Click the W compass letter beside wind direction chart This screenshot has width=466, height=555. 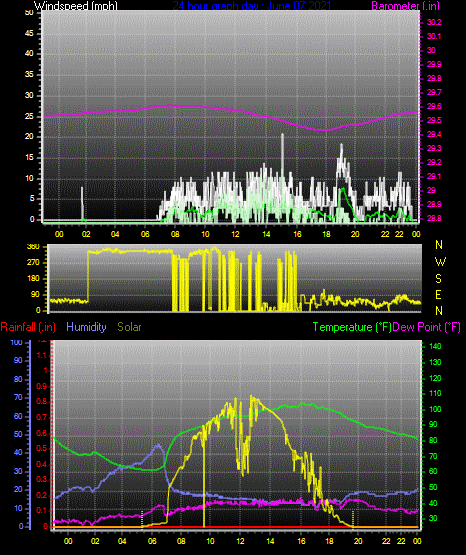(x=440, y=262)
